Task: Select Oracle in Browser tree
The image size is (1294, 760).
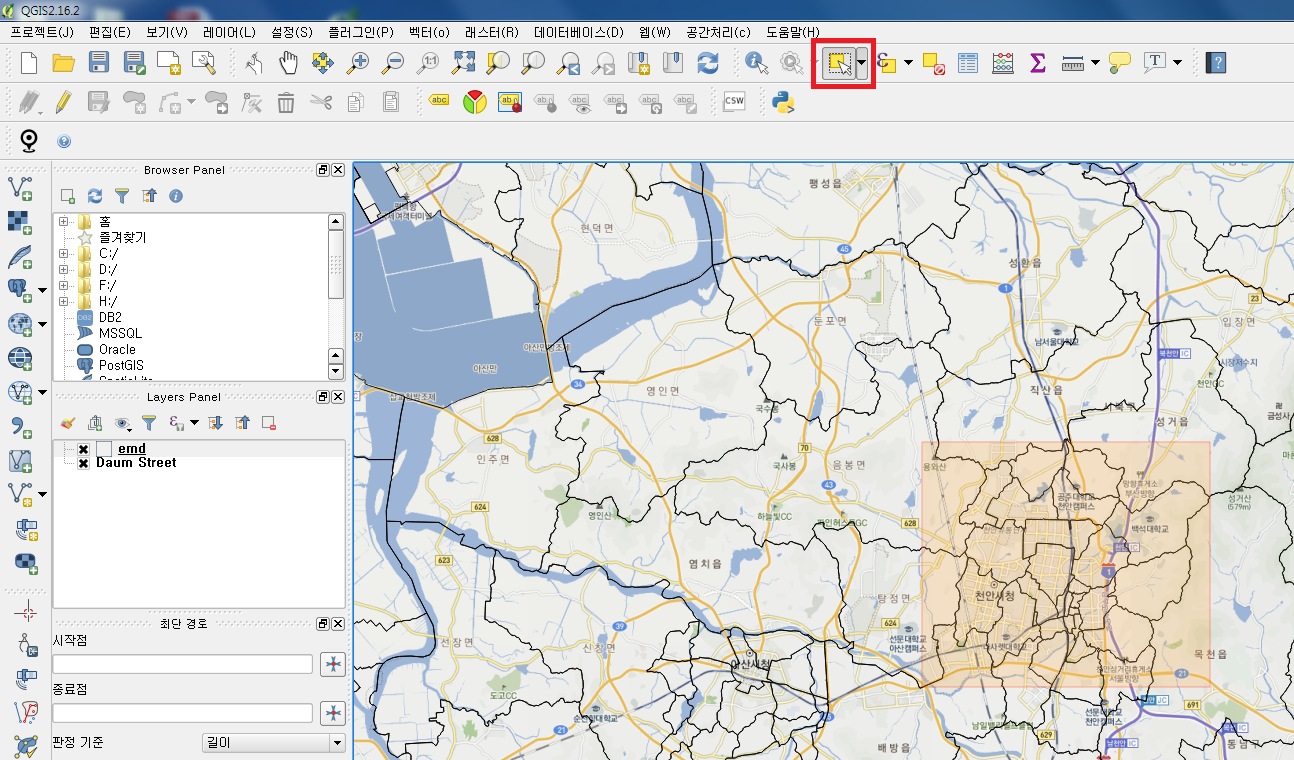Action: point(117,350)
